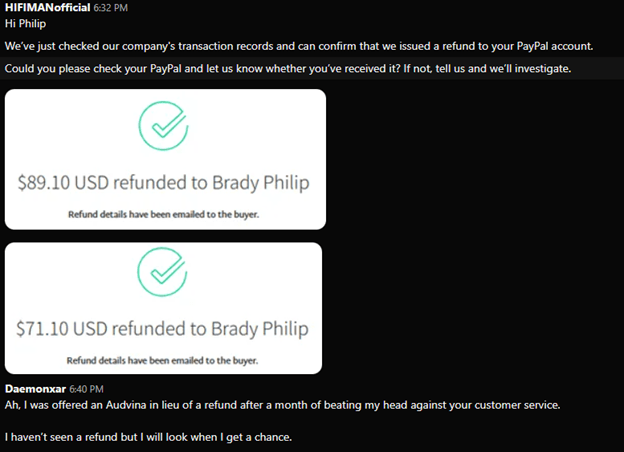Open the HIFIMANofficial user profile
Image resolution: width=624 pixels, height=452 pixels.
(47, 8)
